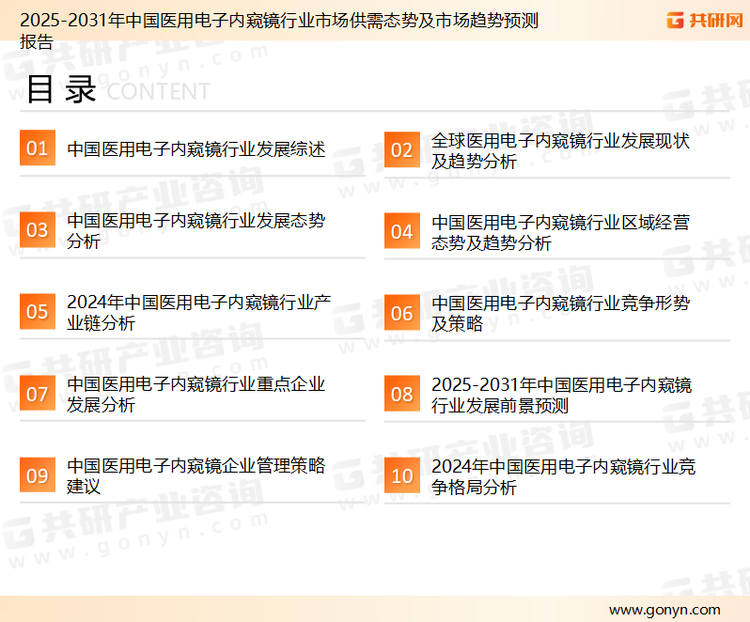This screenshot has height=622, width=750.
Task: Open chapter 全球医用电子内窥镜行业发展现状及趋势分析
Action: 560,151
